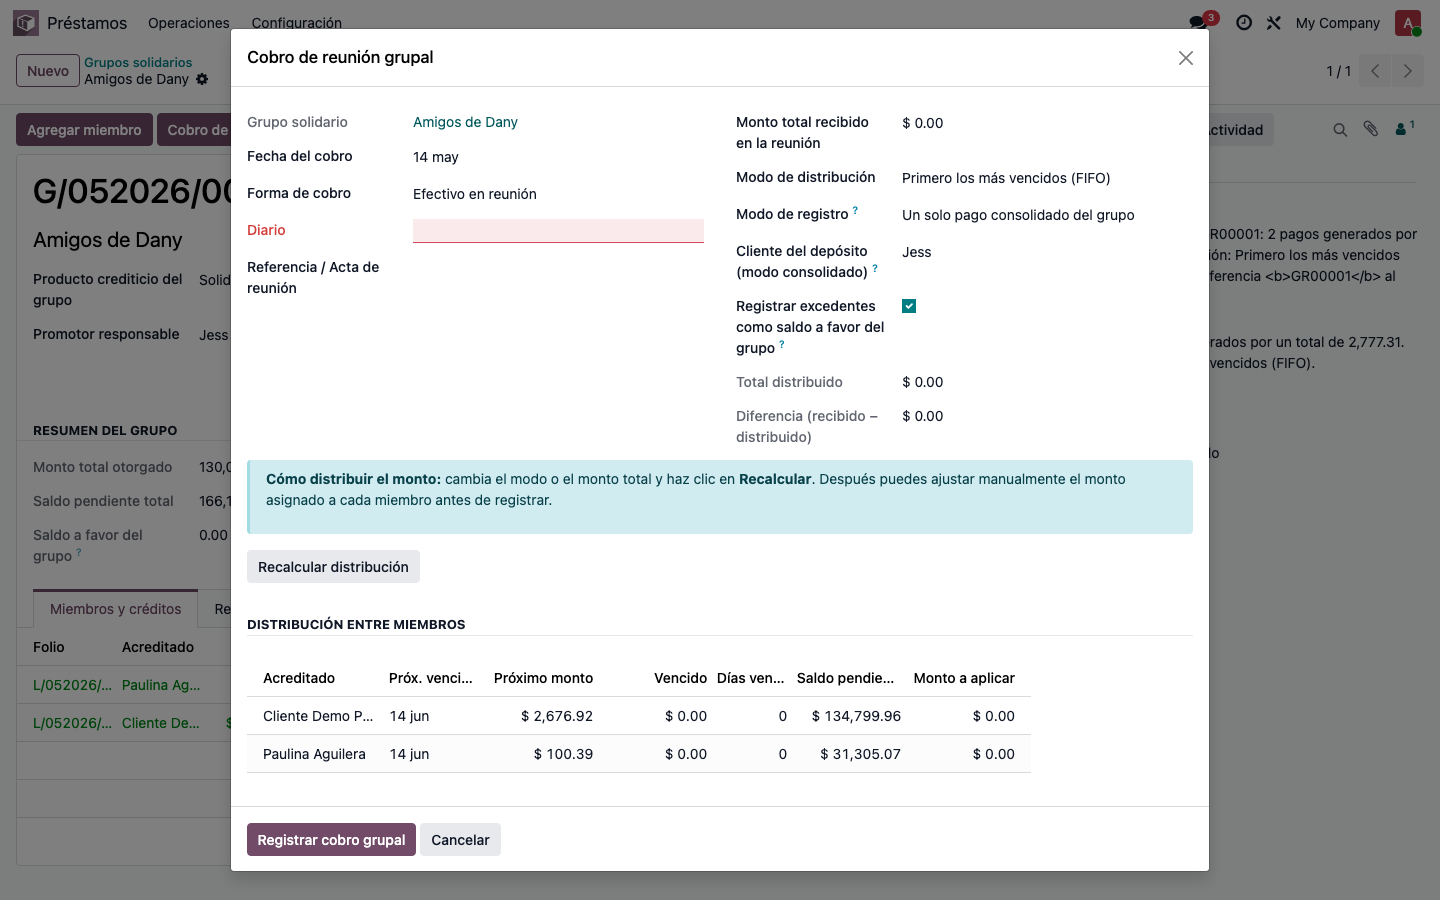Click the gear icon beside Amigos de Dany
The height and width of the screenshot is (900, 1440).
(x=202, y=79)
